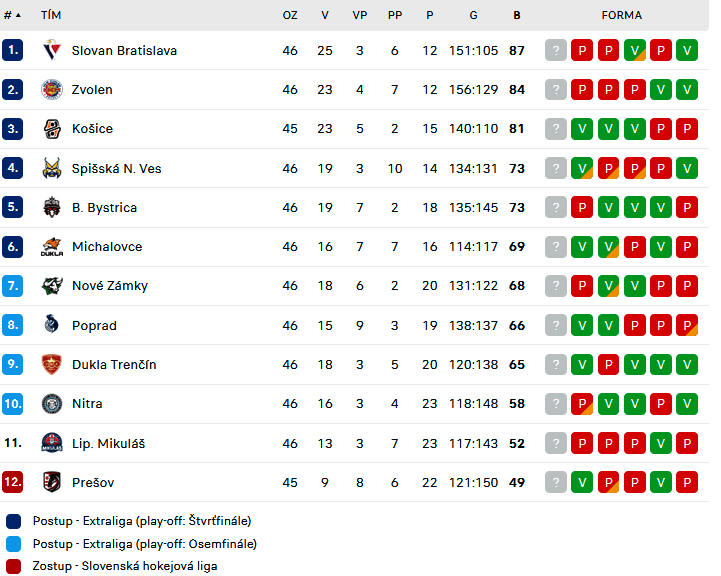Sort standings by the B points column
The image size is (721, 576).
point(517,15)
